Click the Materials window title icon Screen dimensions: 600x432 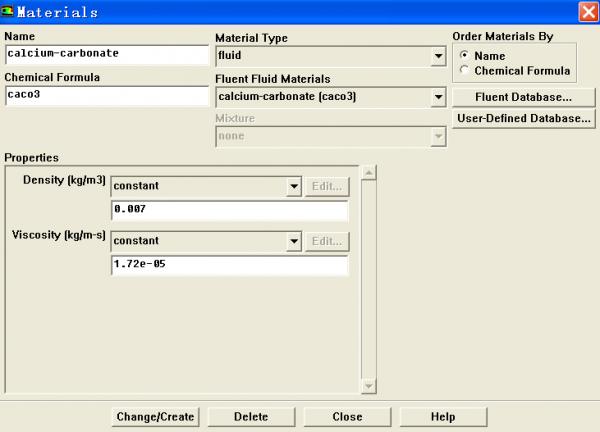coord(10,12)
